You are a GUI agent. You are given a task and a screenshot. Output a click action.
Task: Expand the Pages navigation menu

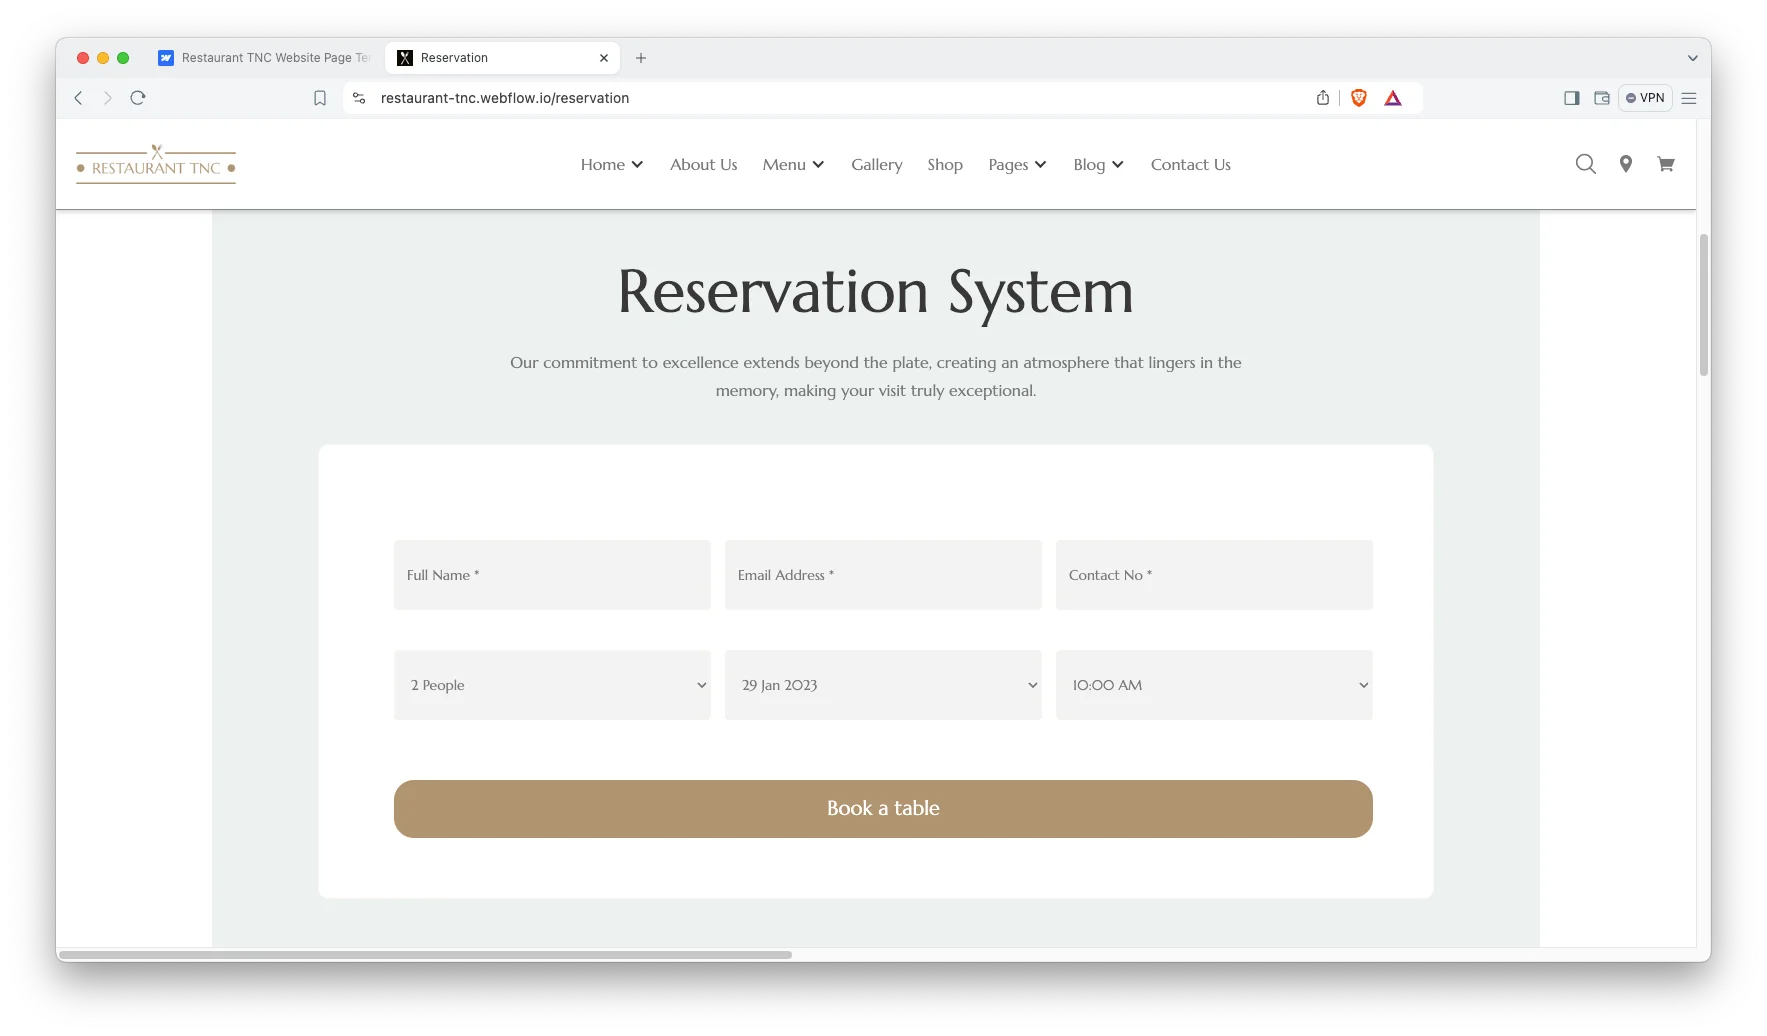[x=1017, y=165]
